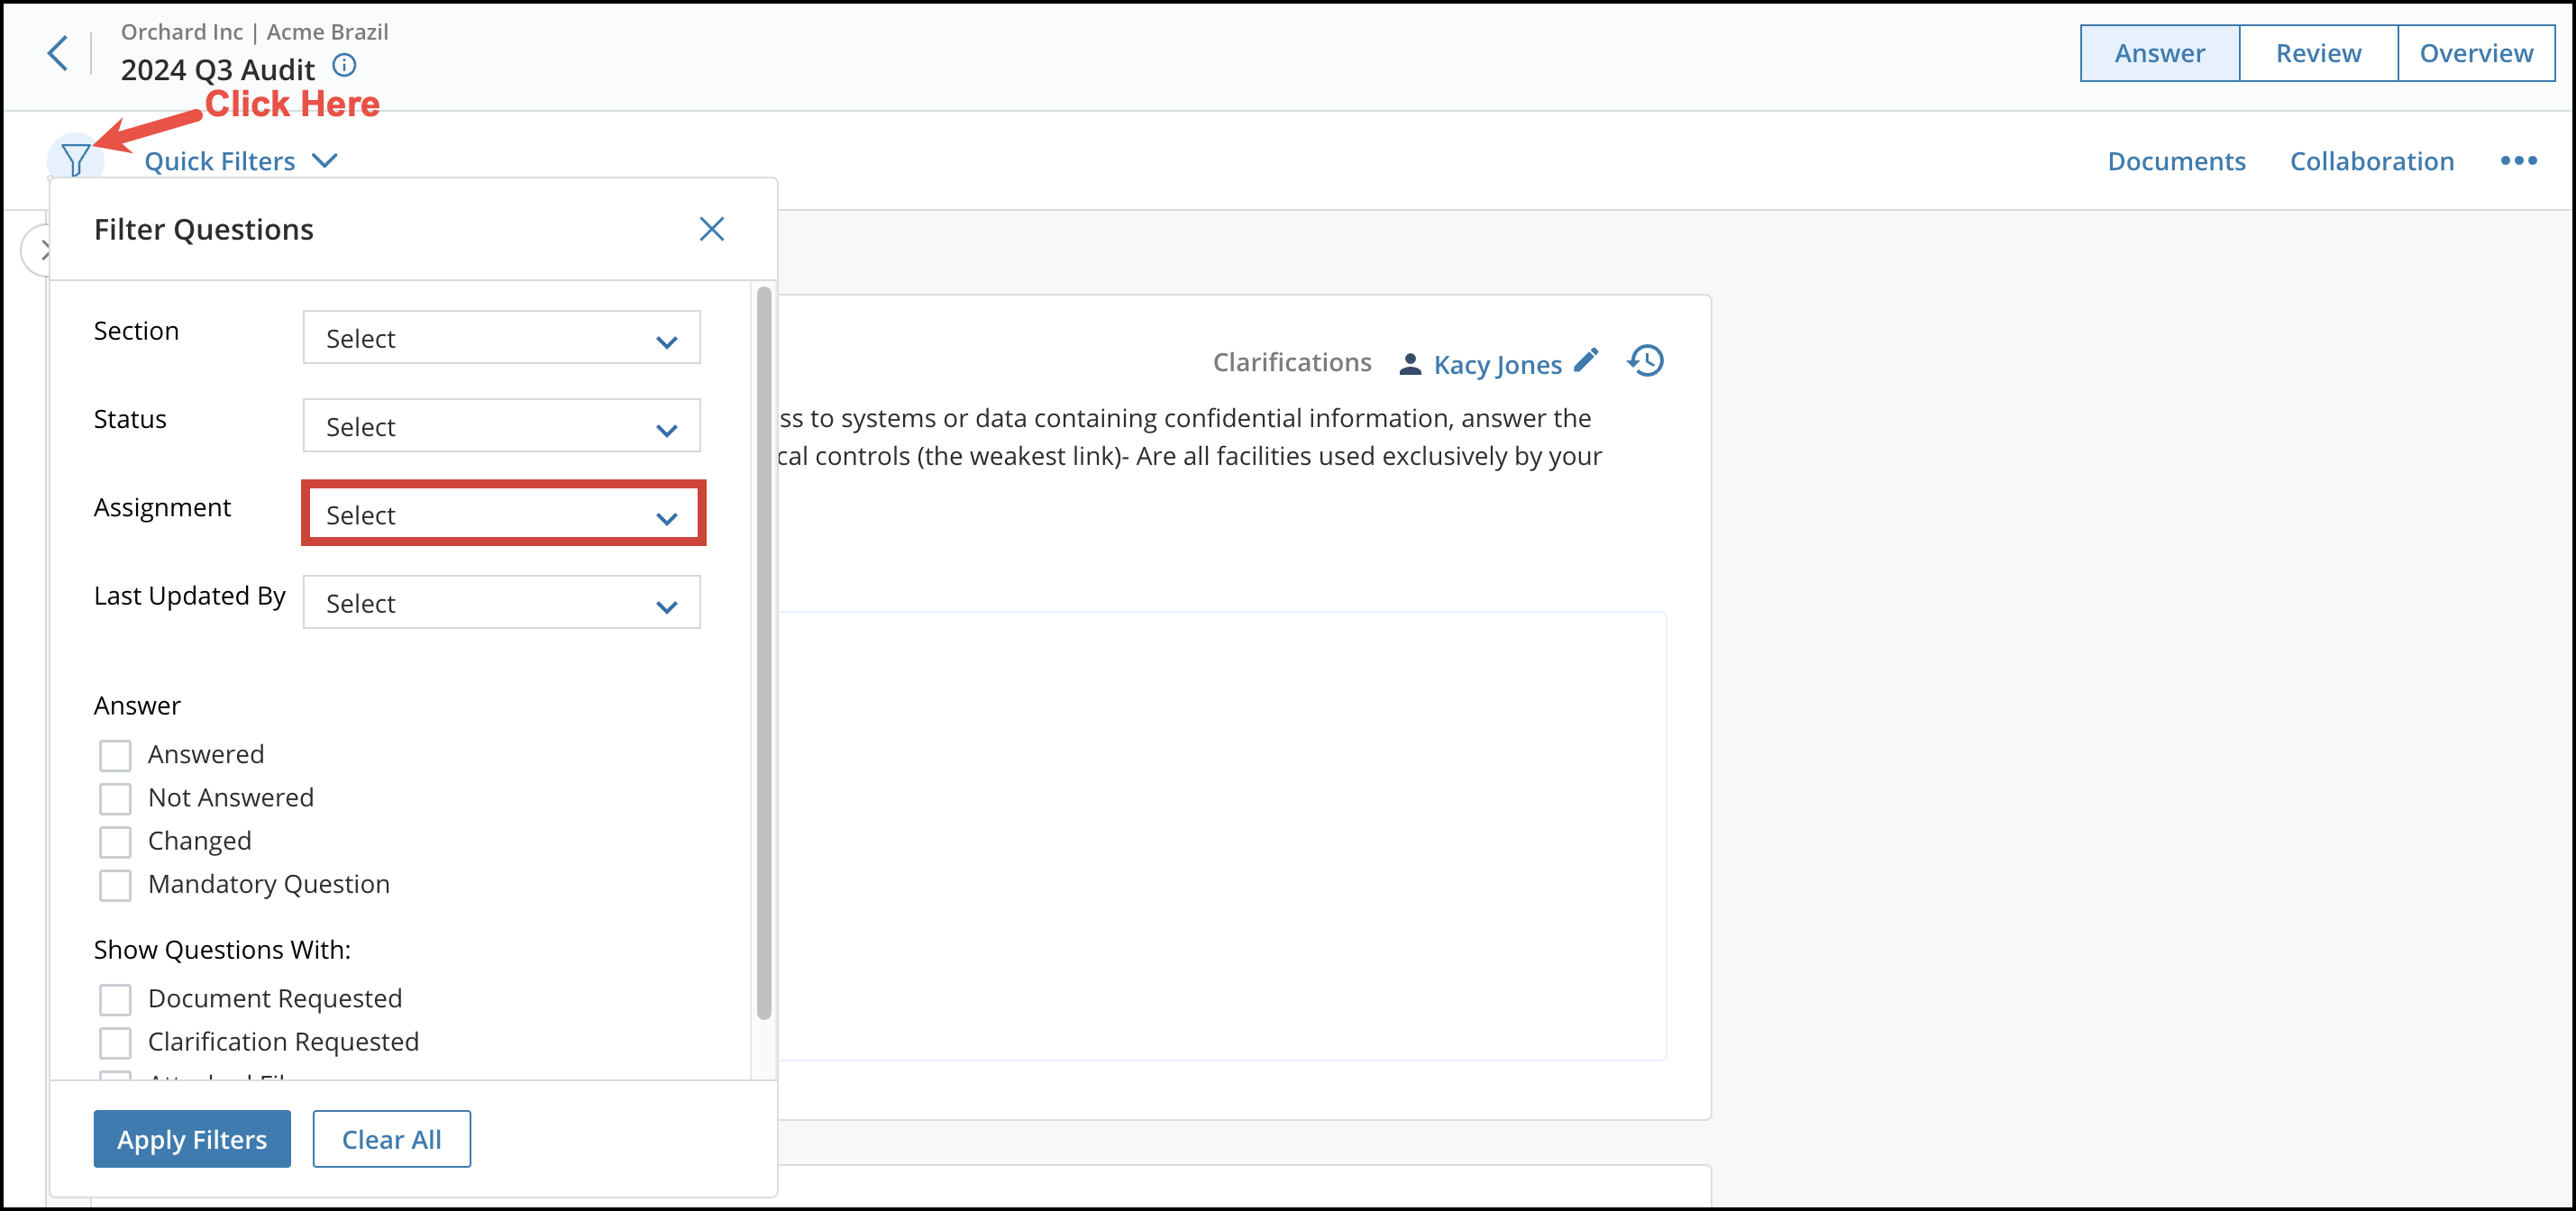This screenshot has width=2576, height=1211.
Task: Open the Assignment dropdown
Action: [502, 514]
